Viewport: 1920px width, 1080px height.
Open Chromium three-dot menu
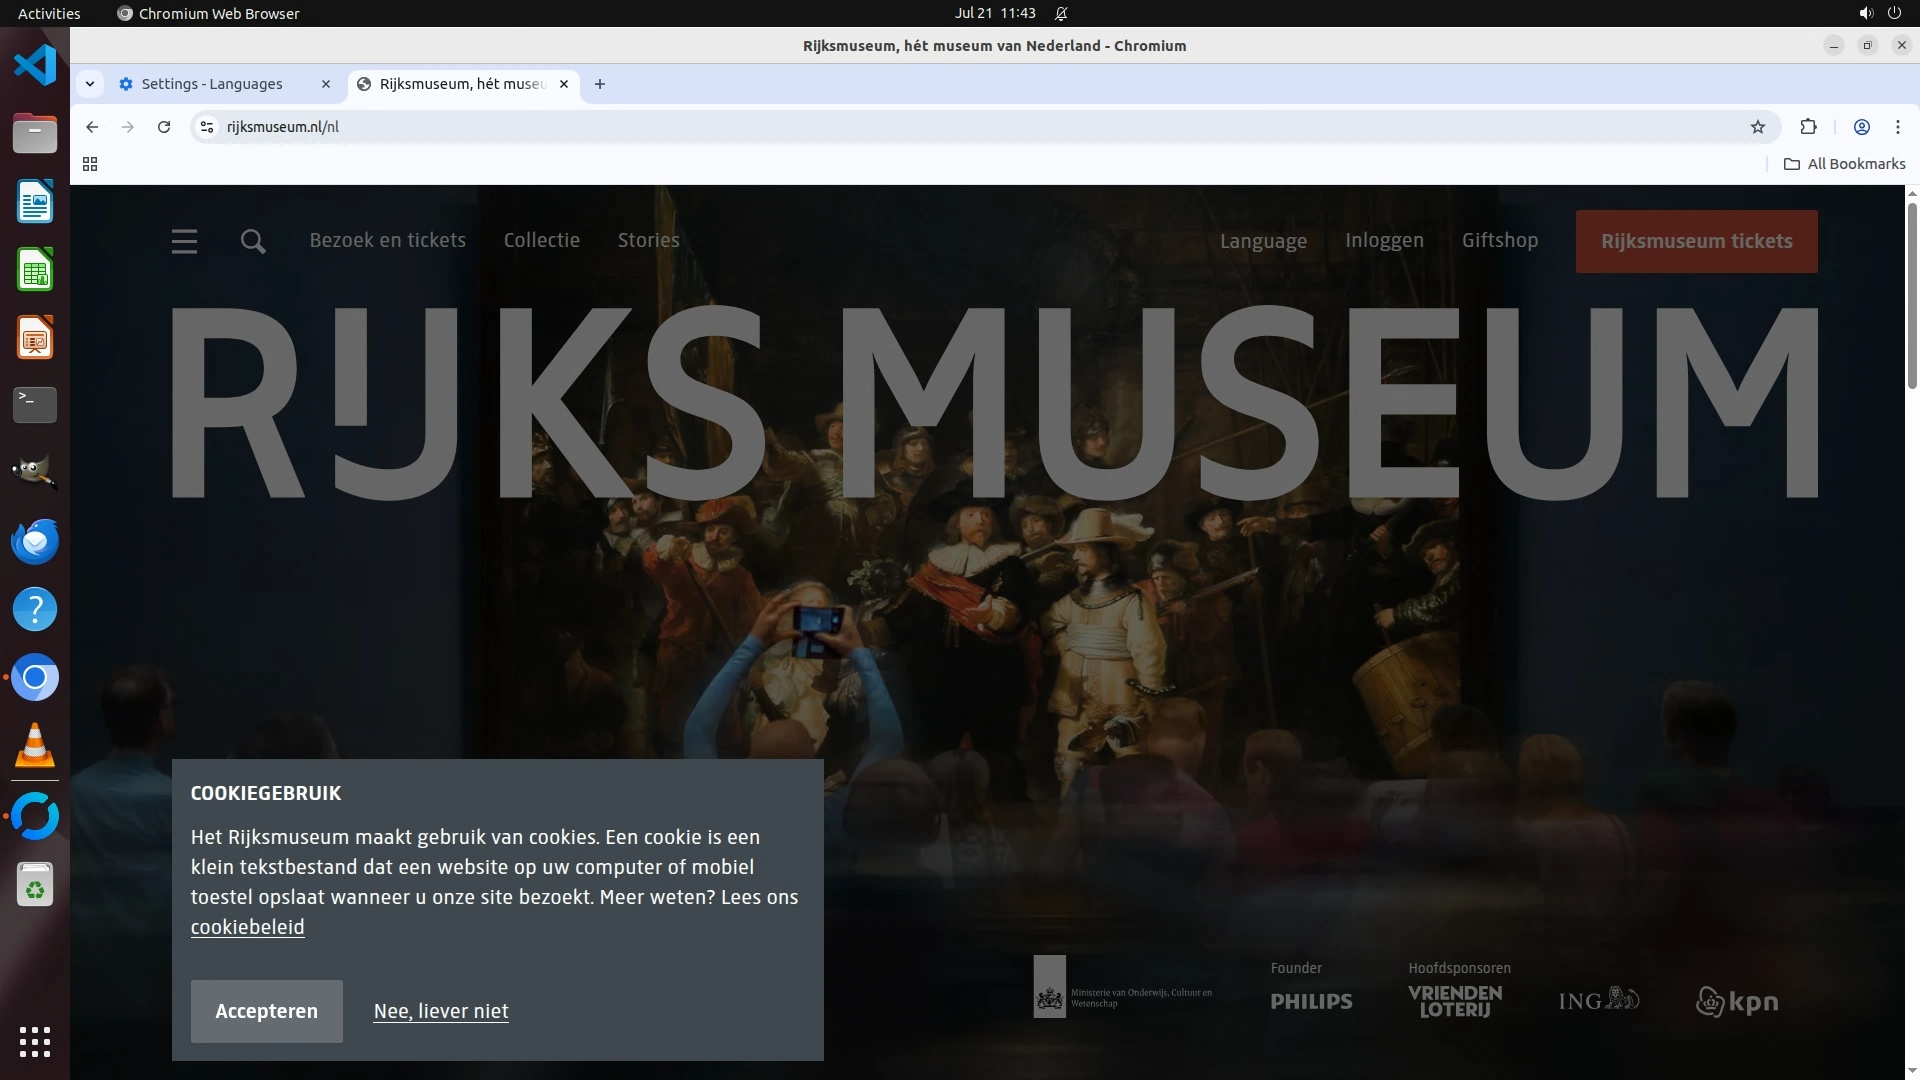point(1898,127)
